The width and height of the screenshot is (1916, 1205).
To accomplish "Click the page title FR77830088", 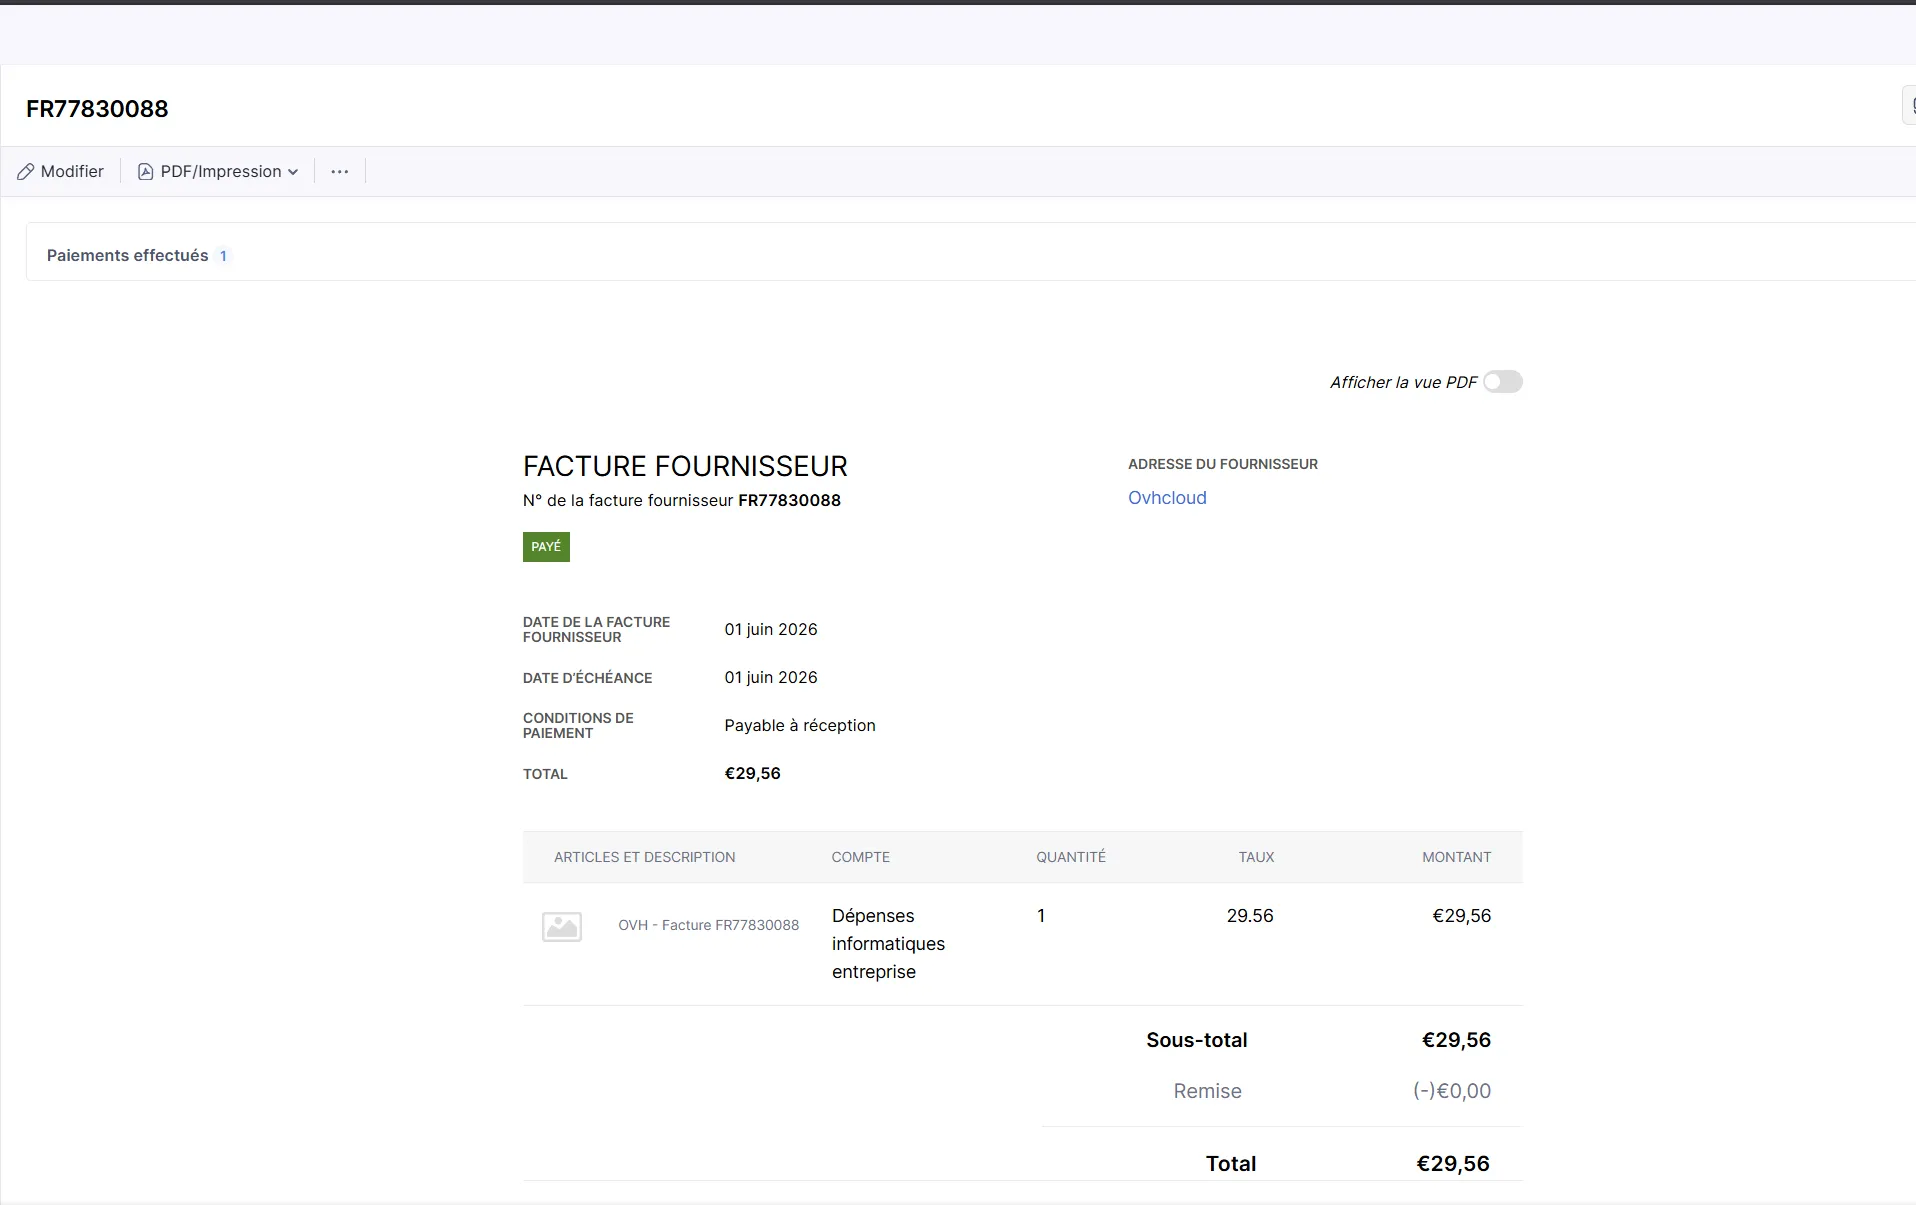I will (x=97, y=109).
